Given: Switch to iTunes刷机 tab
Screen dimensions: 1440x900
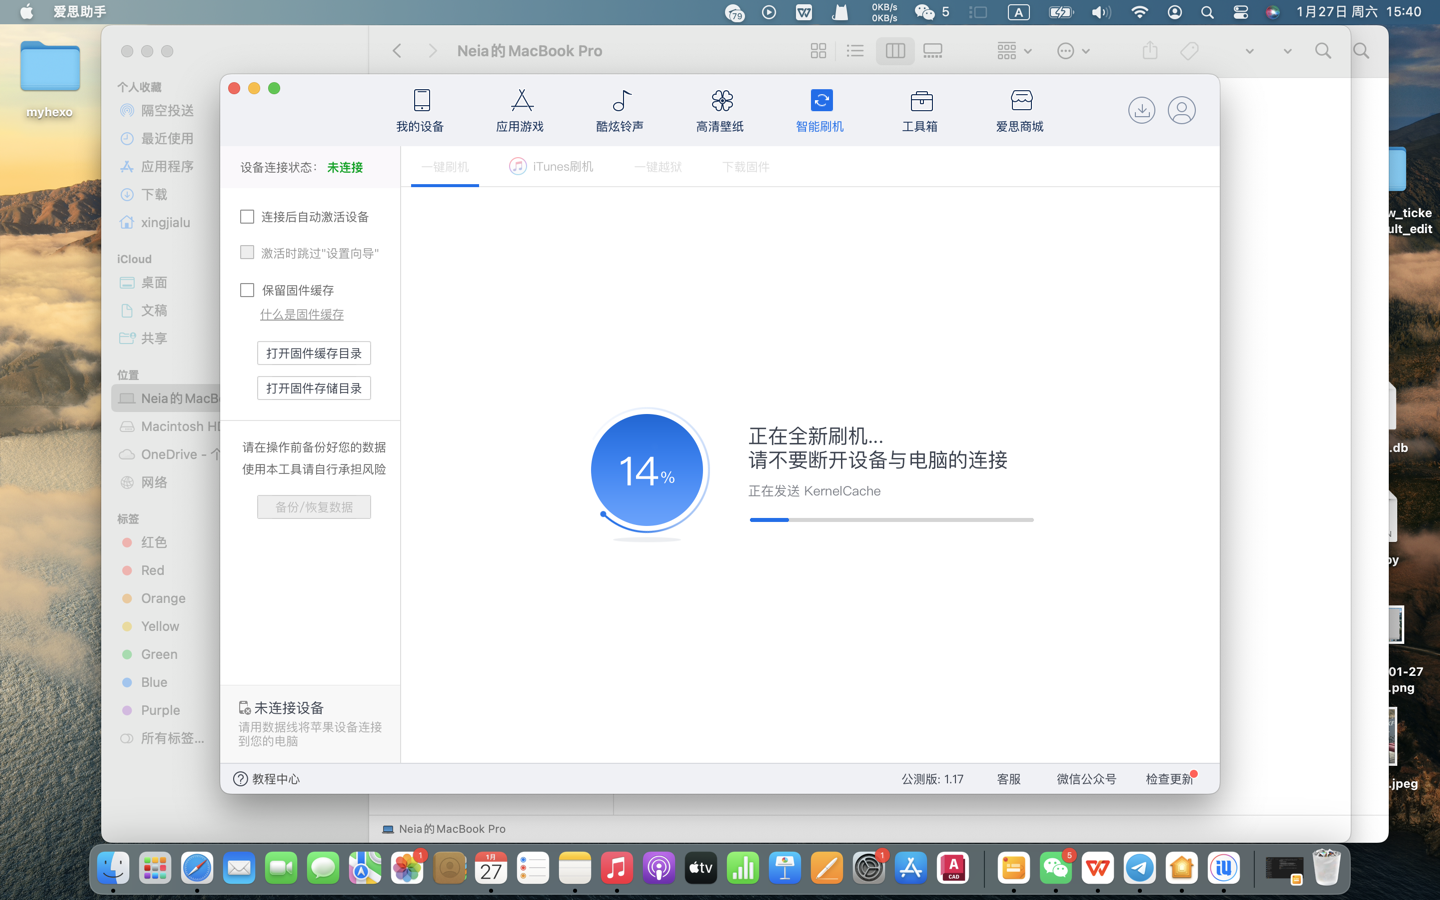Looking at the screenshot, I should coord(551,167).
